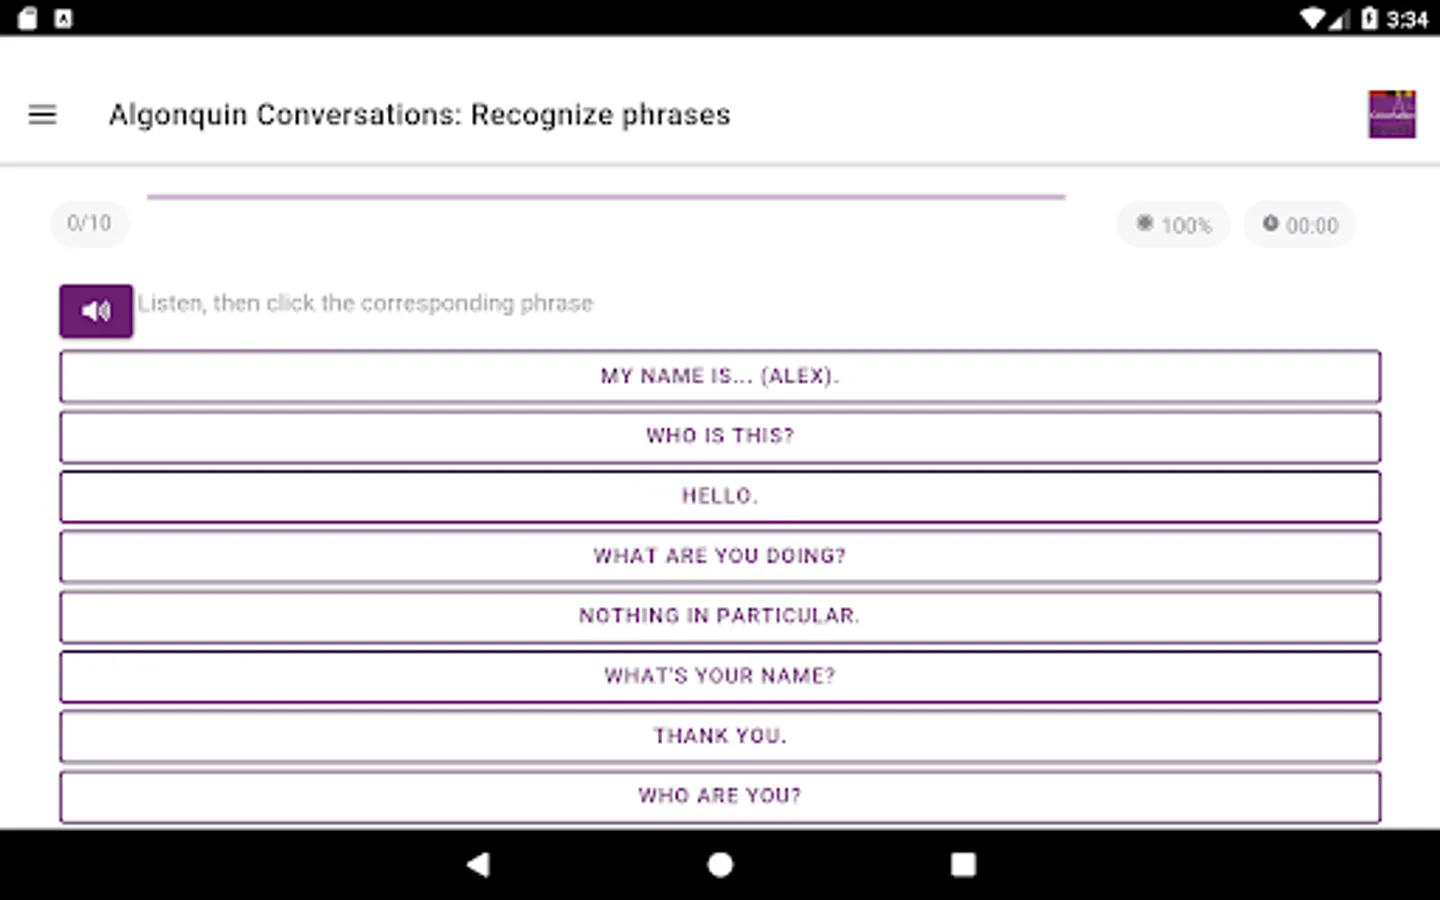Click the "Listen, then click the corresponding phrase" instruction

click(x=366, y=304)
